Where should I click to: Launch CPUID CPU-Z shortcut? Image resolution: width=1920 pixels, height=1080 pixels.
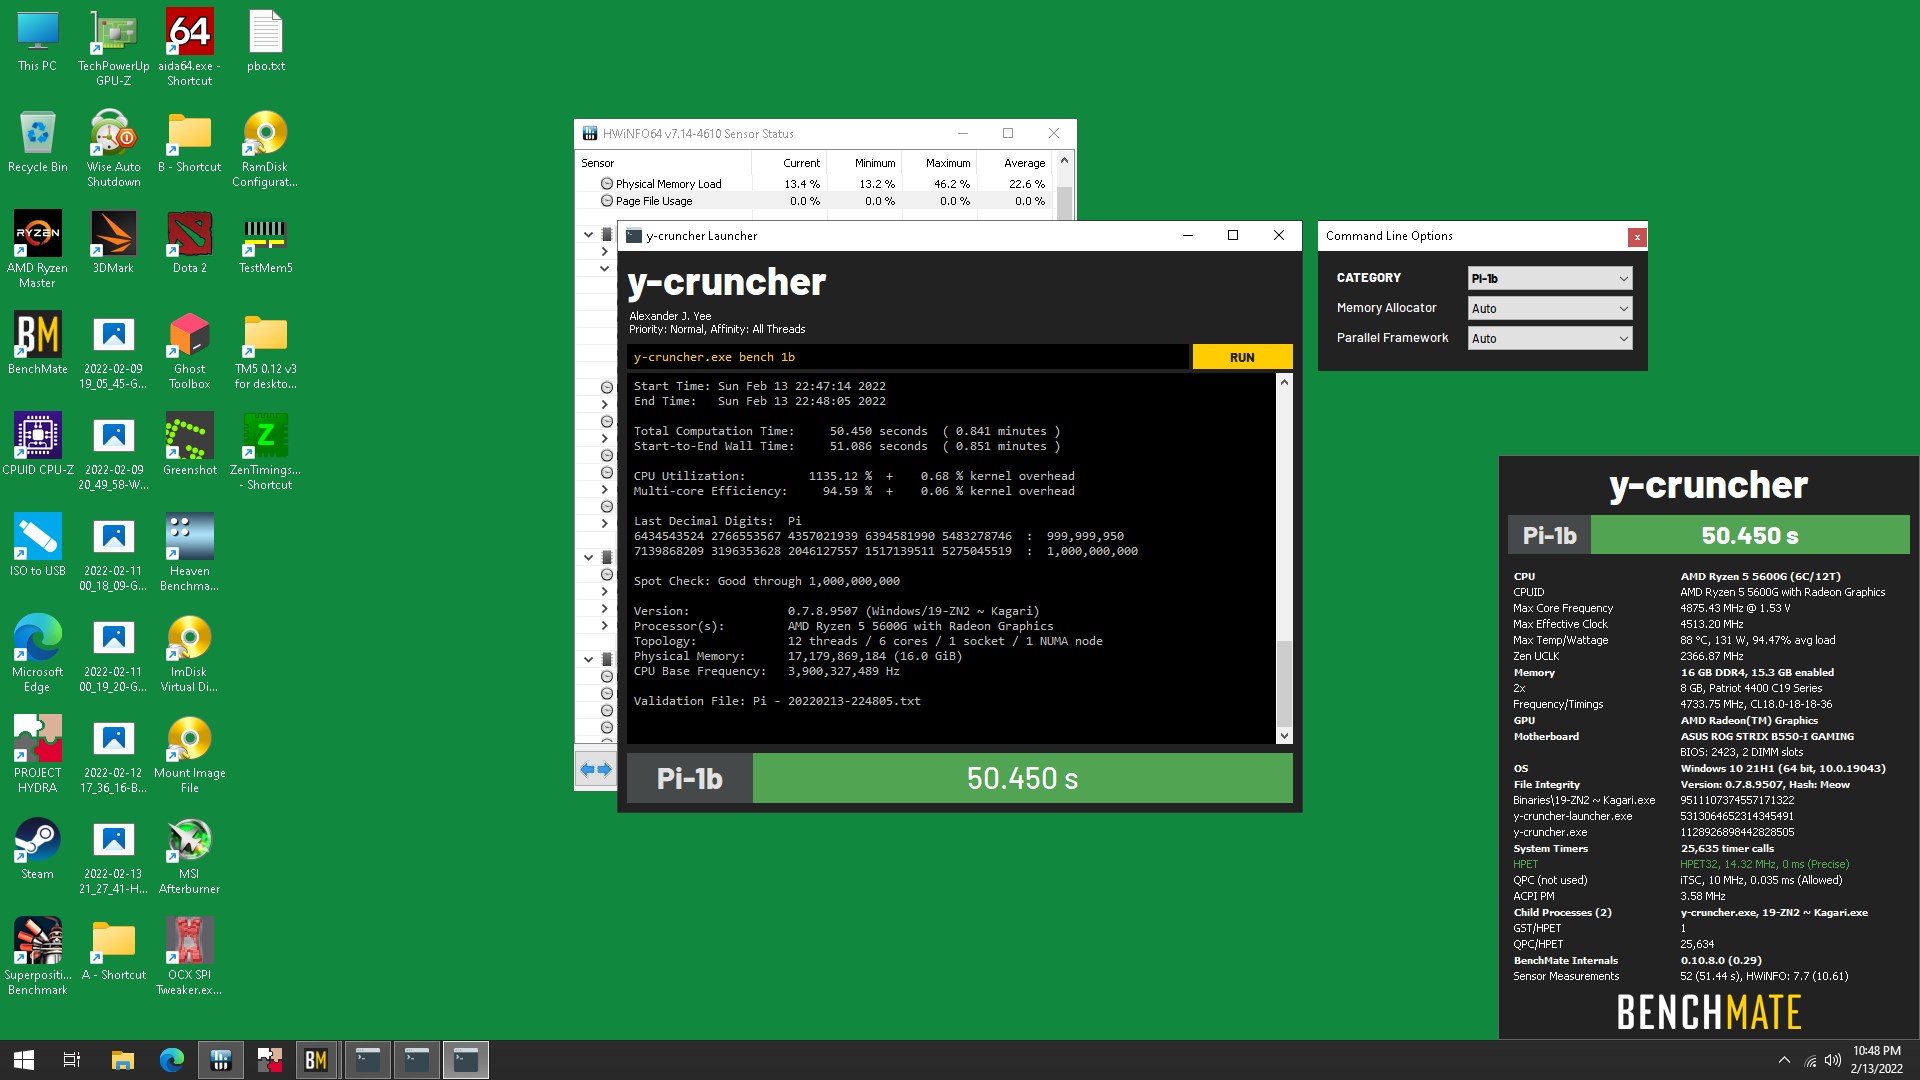[37, 445]
